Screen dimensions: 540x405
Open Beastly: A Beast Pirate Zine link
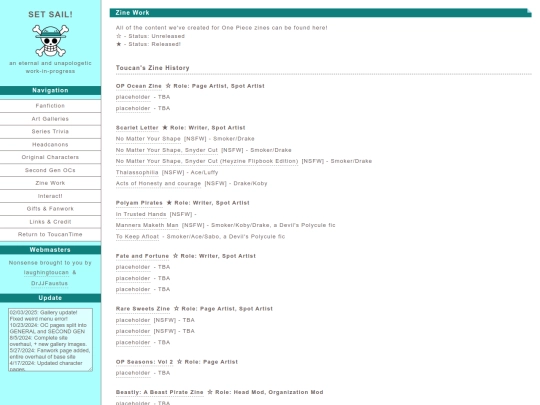[160, 392]
